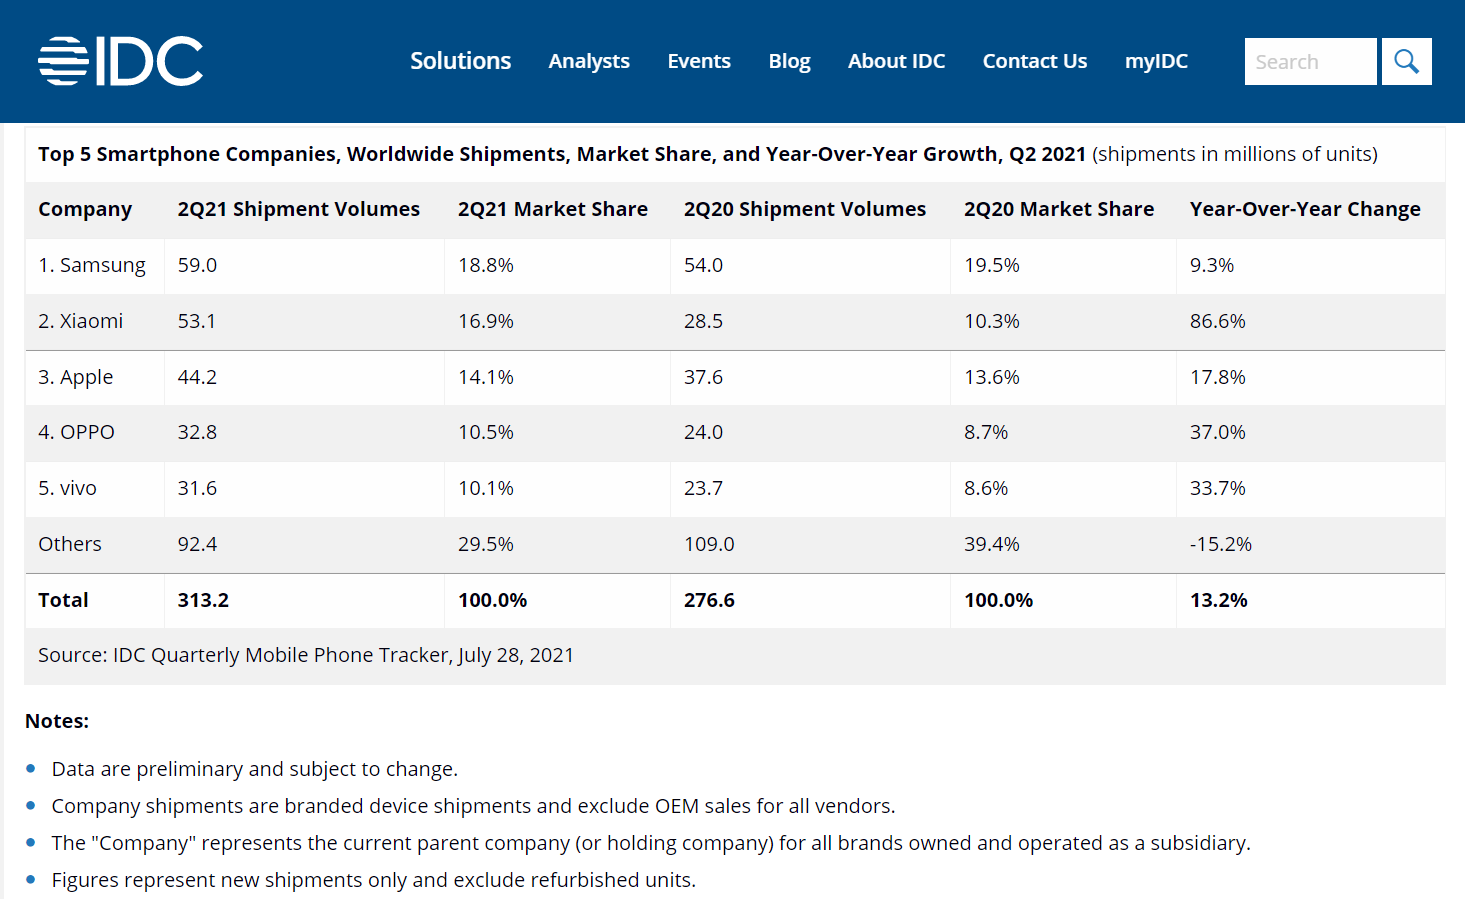Select the 'Total' row label
The height and width of the screenshot is (899, 1465).
[64, 600]
